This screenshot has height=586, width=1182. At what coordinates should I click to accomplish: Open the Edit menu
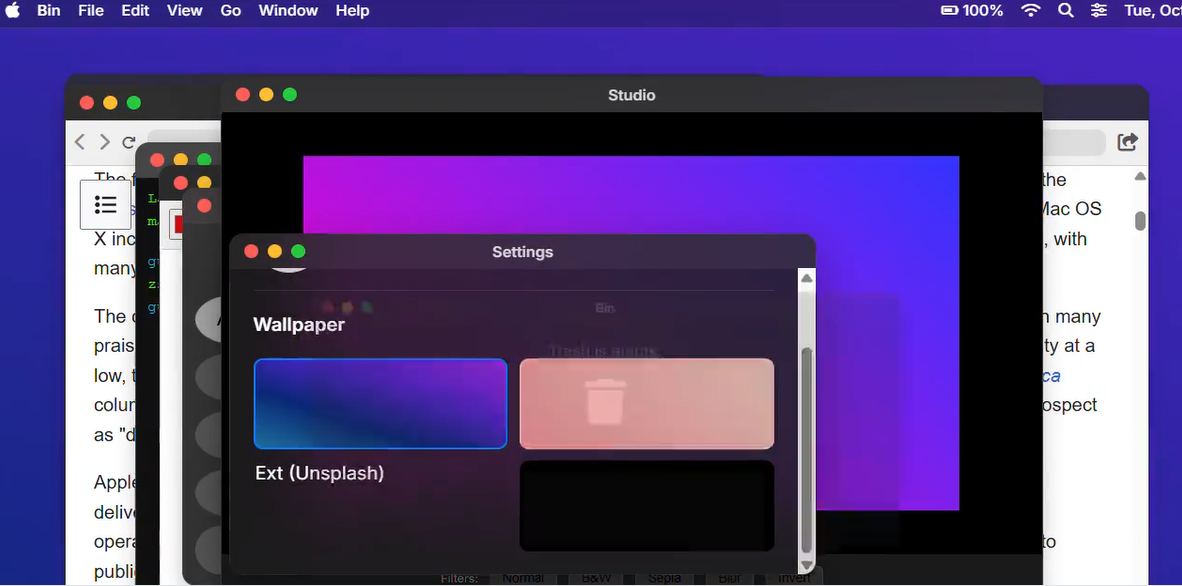(x=136, y=11)
